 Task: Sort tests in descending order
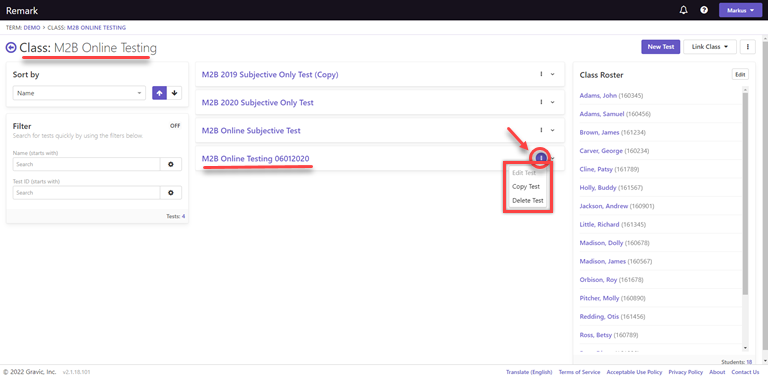[x=174, y=93]
